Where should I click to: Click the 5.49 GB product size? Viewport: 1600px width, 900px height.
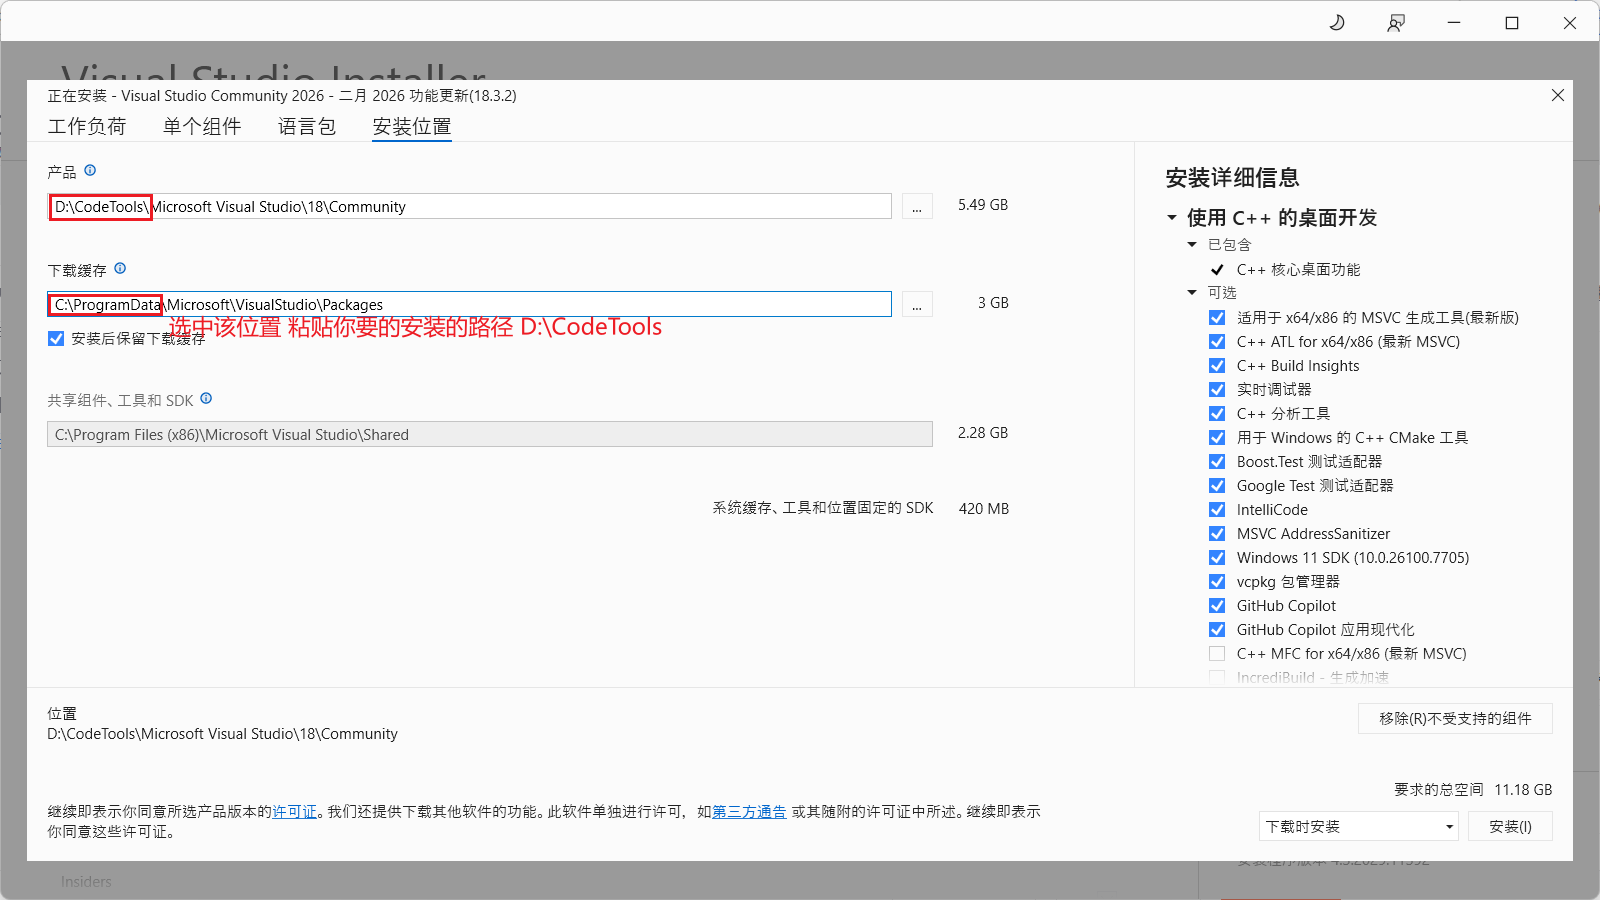pyautogui.click(x=983, y=205)
